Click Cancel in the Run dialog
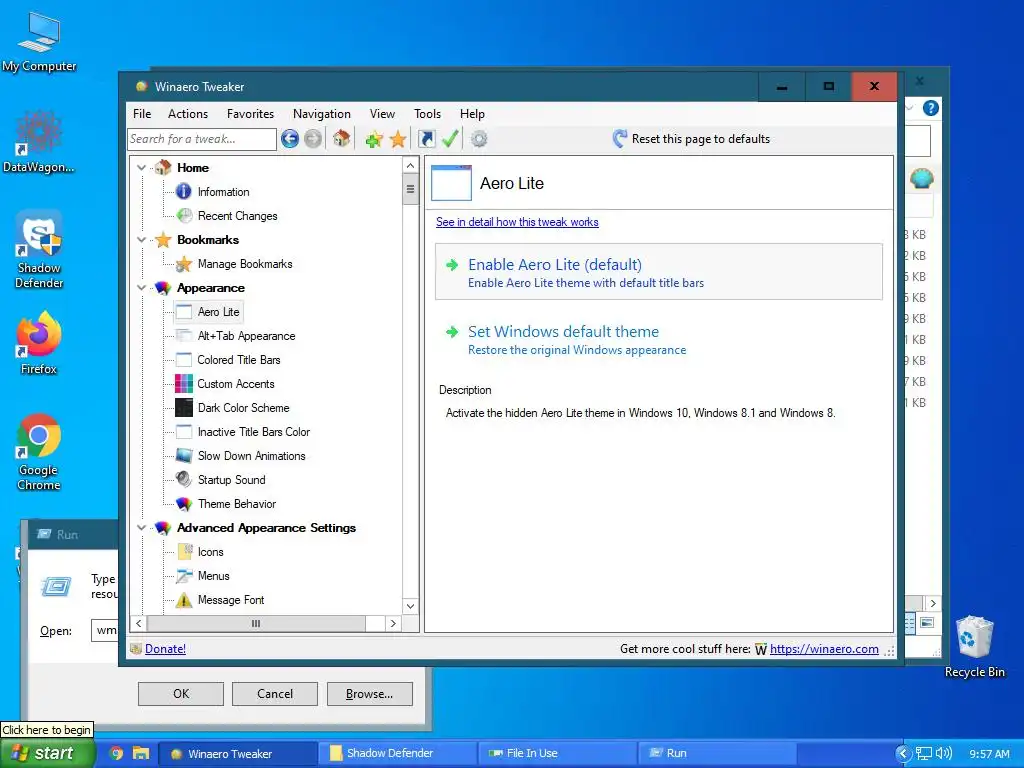The width and height of the screenshot is (1024, 768). tap(275, 694)
